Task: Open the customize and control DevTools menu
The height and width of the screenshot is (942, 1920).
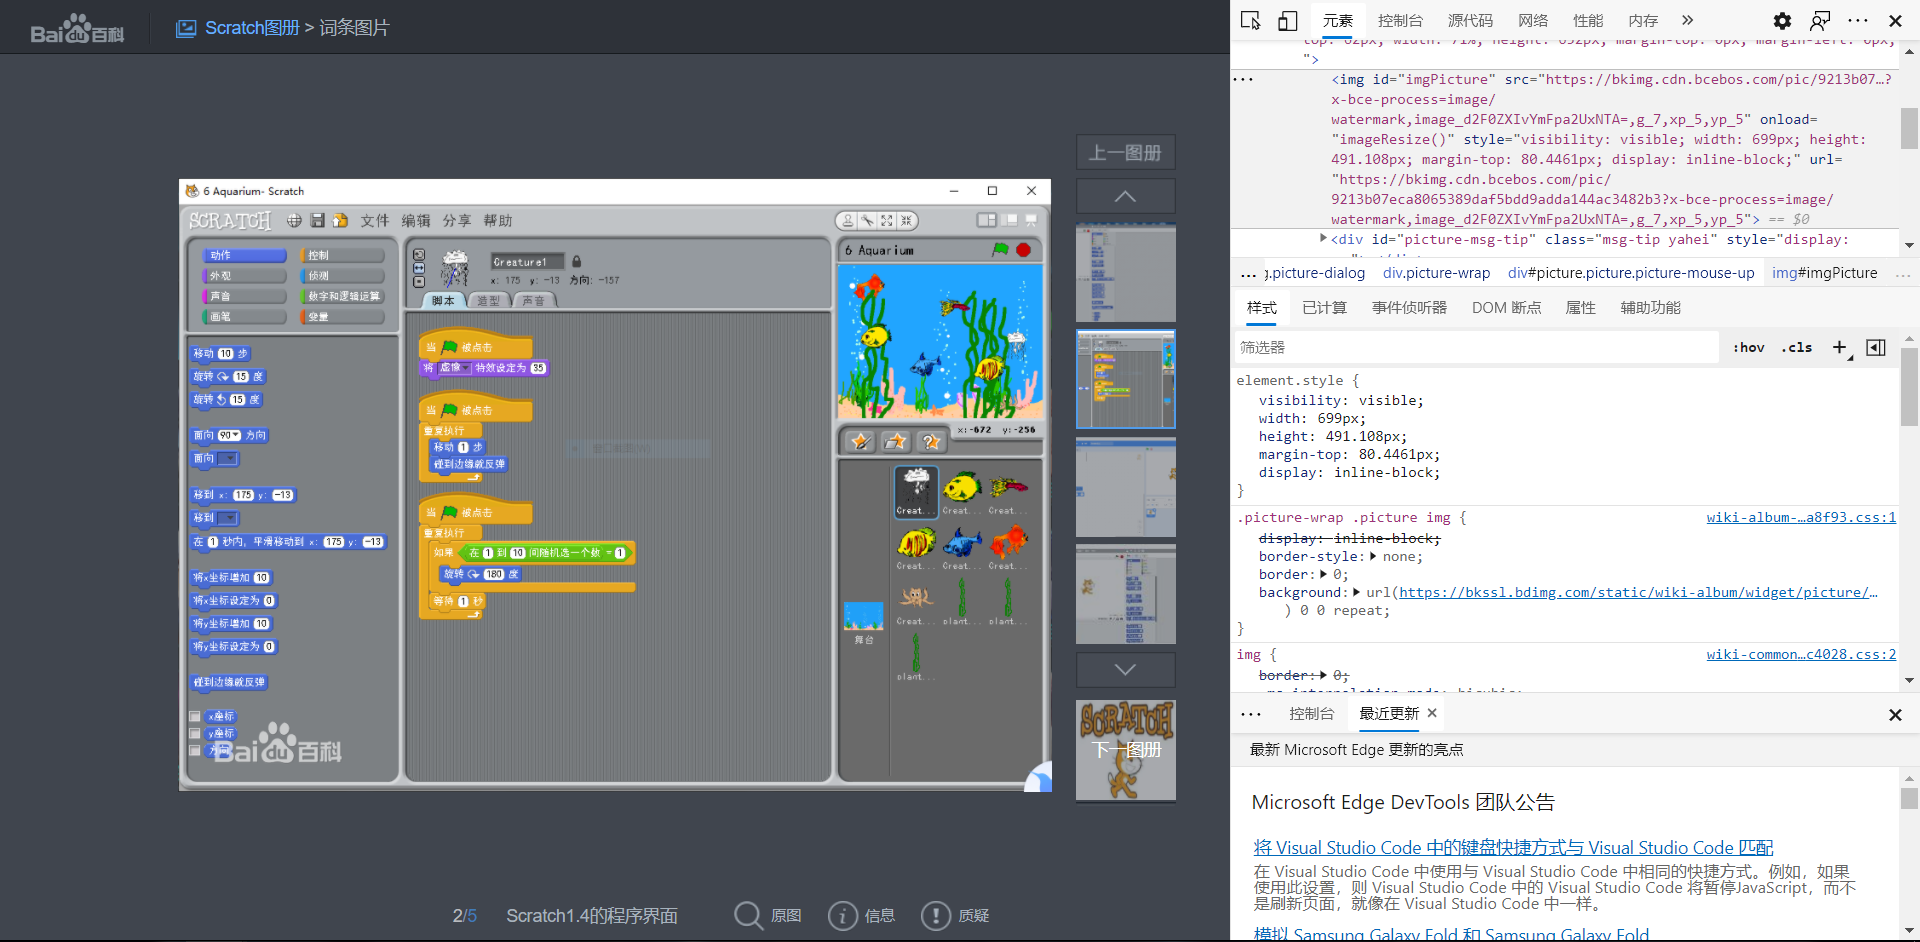Action: coord(1858,20)
